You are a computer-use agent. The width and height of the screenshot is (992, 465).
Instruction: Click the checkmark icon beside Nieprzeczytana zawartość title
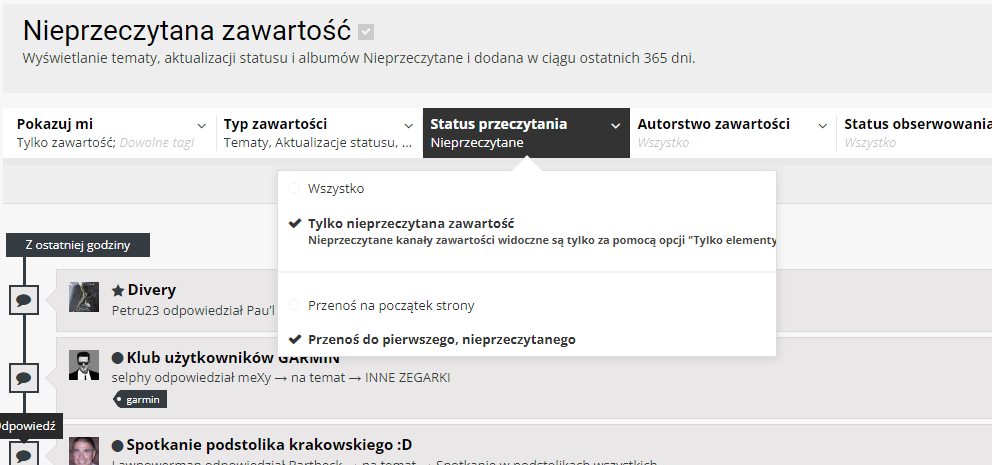point(366,32)
